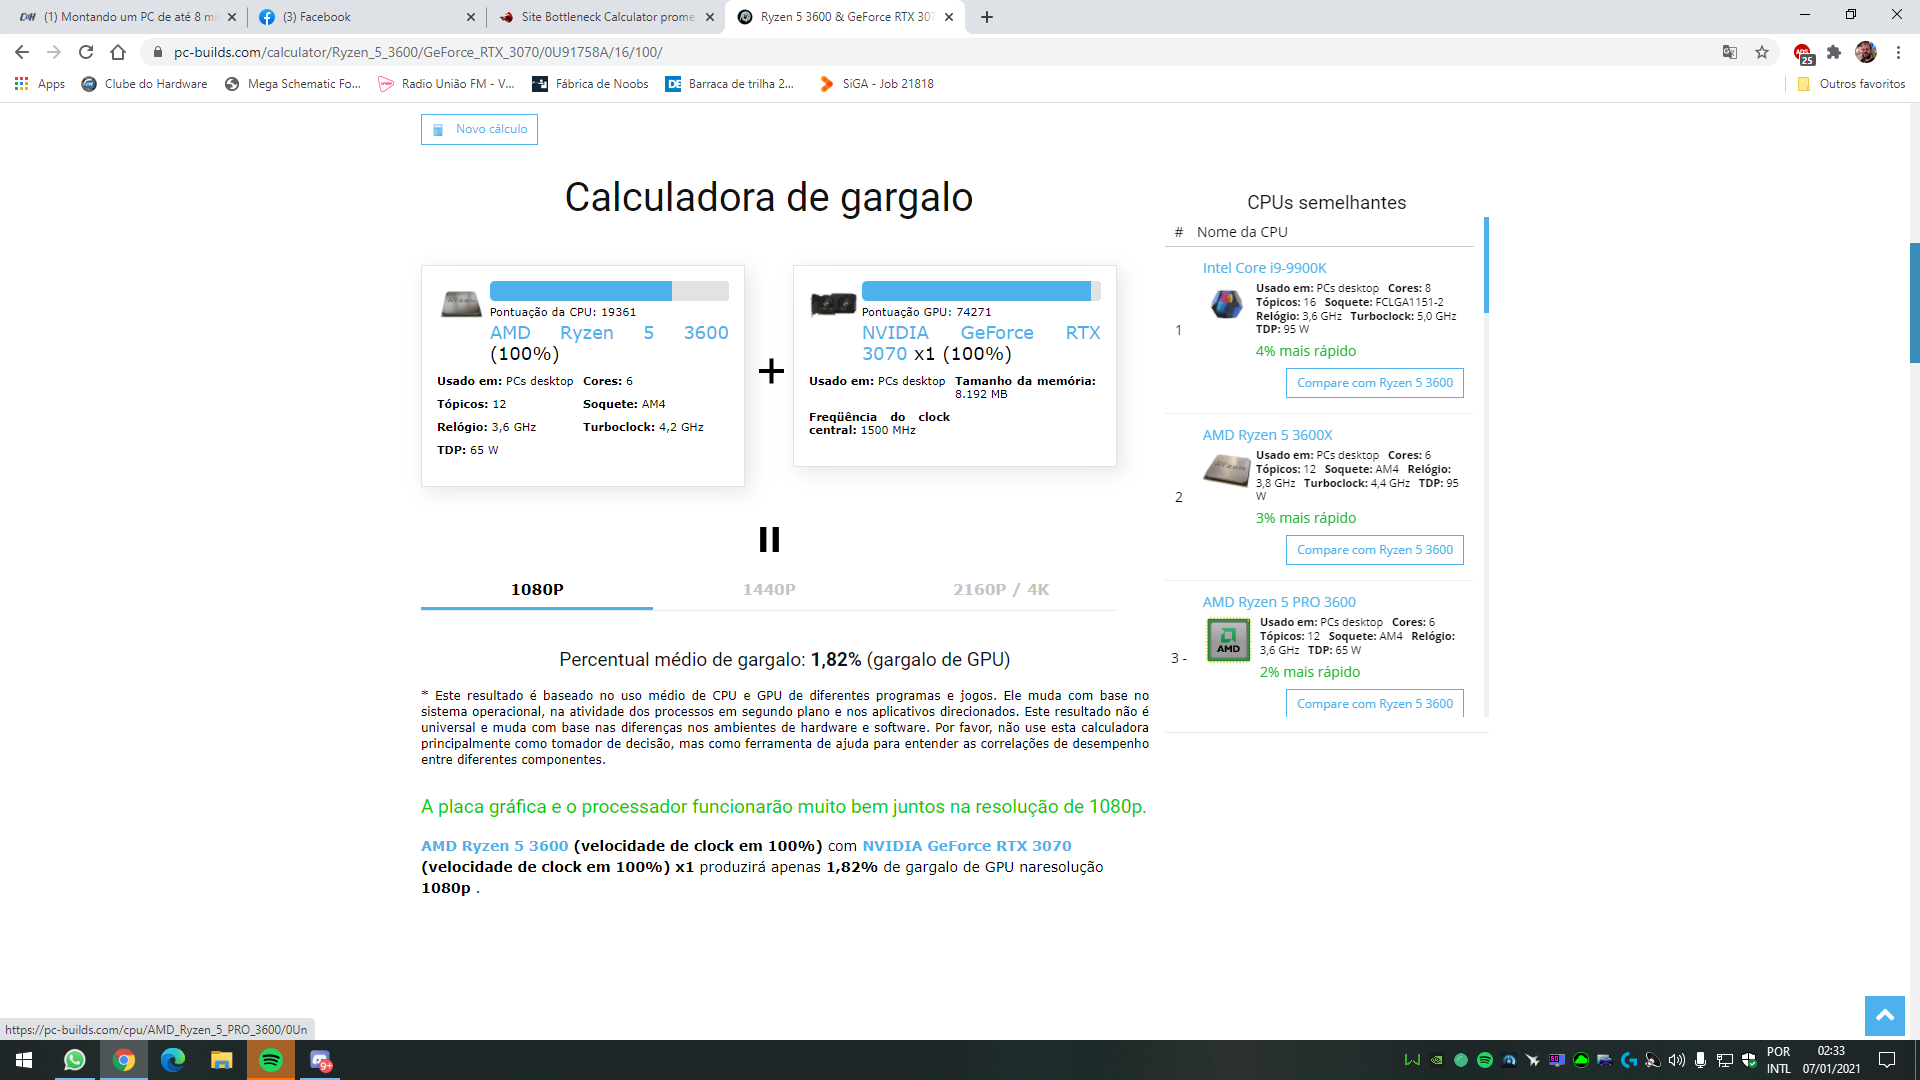Click the Intel Core i9-9900K chip image
Viewport: 1920px width, 1080px height.
click(1226, 304)
